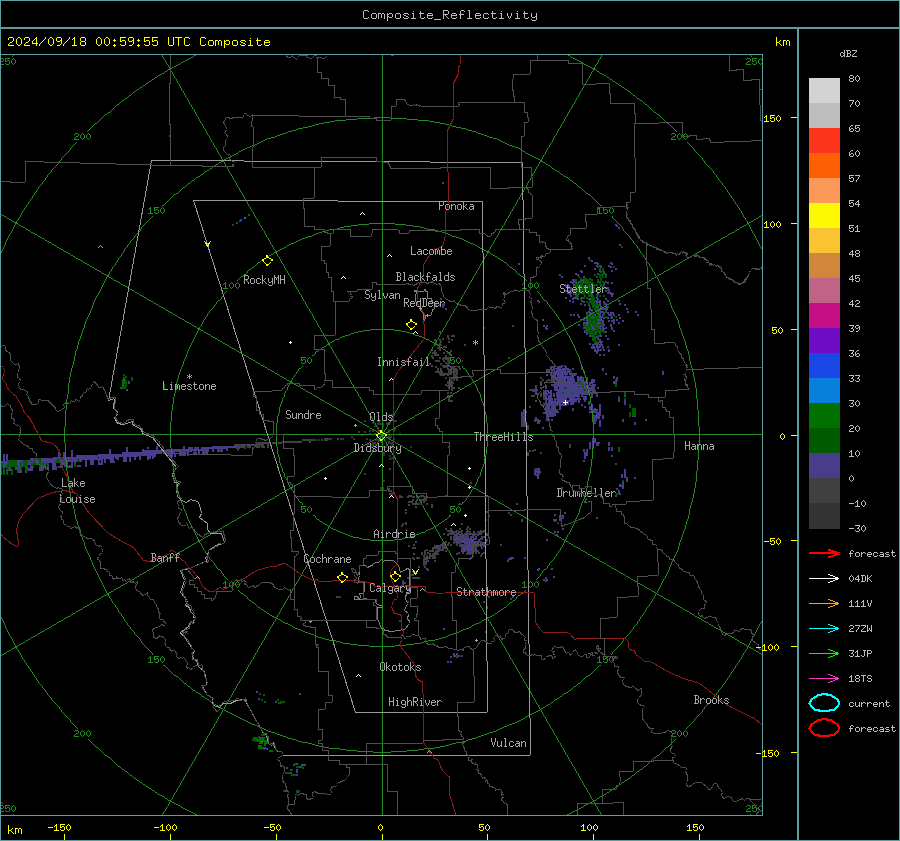The width and height of the screenshot is (900, 841).
Task: Select the yellow diamond marker under Cochrane
Action: pyautogui.click(x=342, y=577)
